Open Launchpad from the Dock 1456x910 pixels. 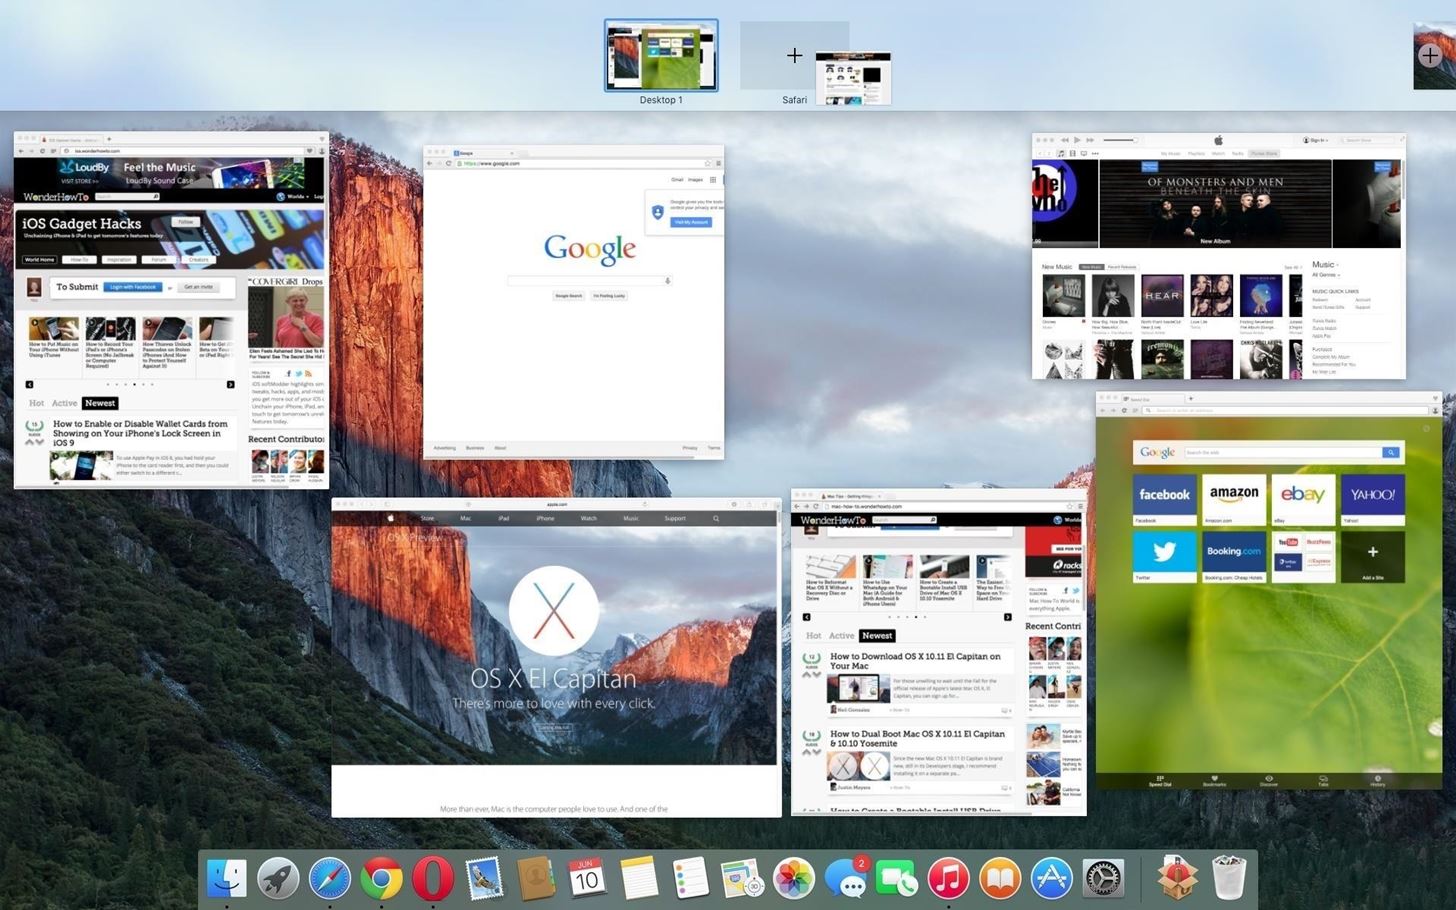276,878
